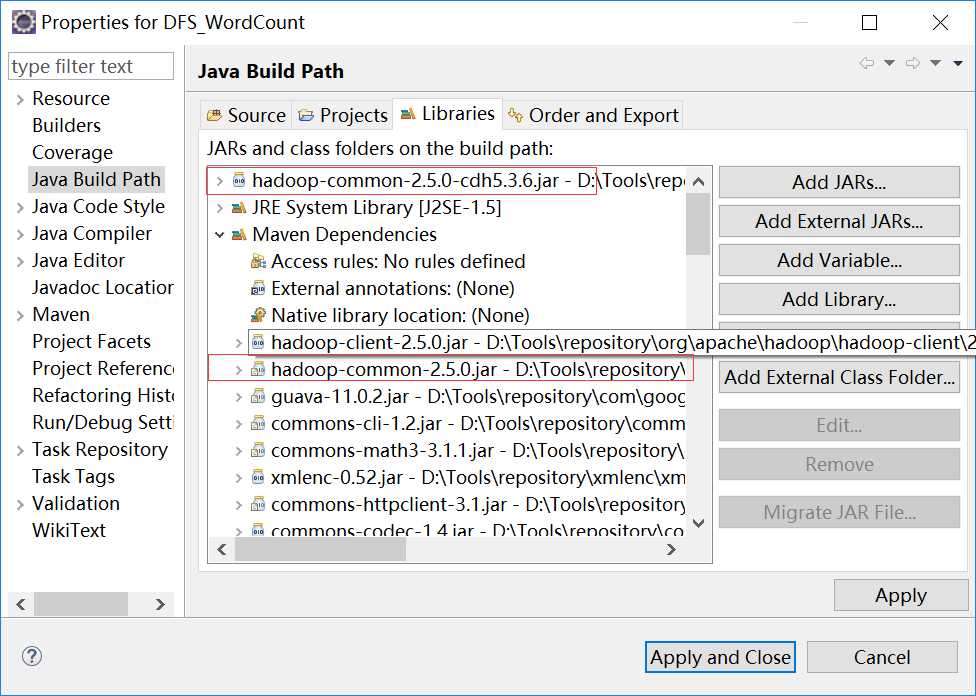Click the commons-cli-1.2.jar icon
This screenshot has height=696, width=976.
point(258,423)
